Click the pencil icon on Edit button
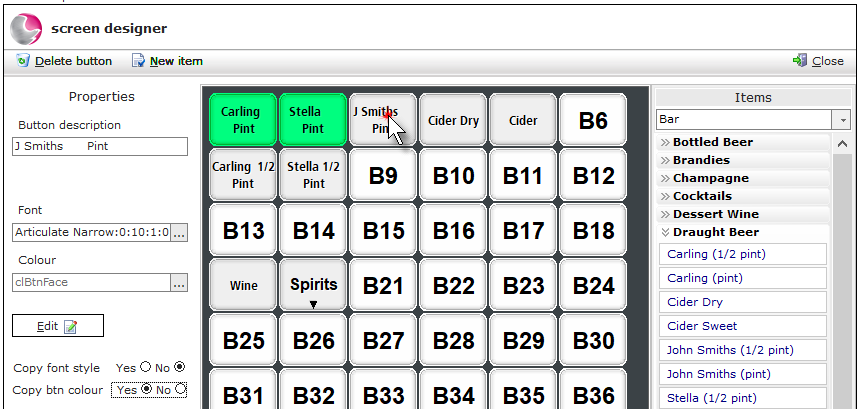The image size is (861, 409). pyautogui.click(x=70, y=327)
